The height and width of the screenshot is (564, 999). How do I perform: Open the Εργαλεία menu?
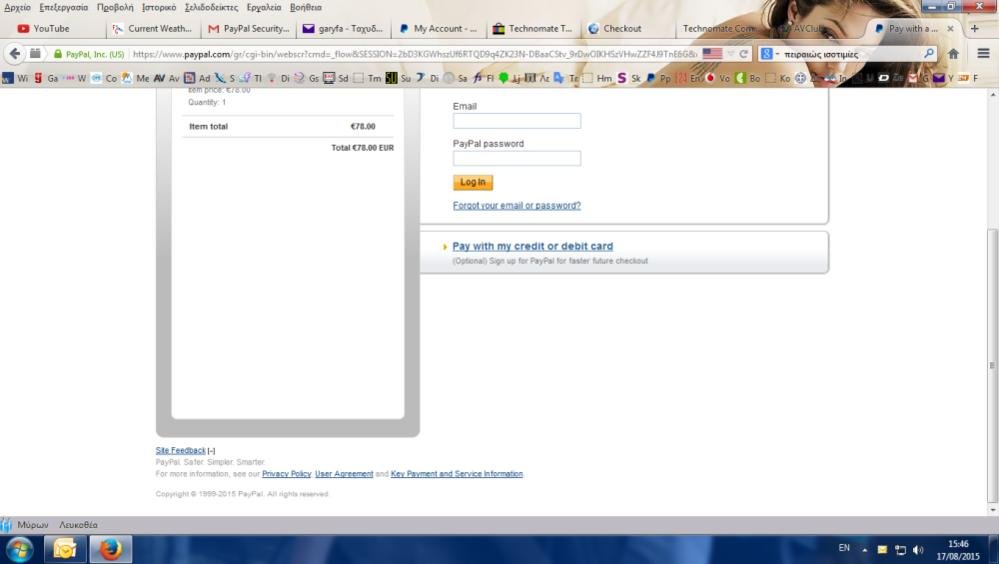[264, 8]
